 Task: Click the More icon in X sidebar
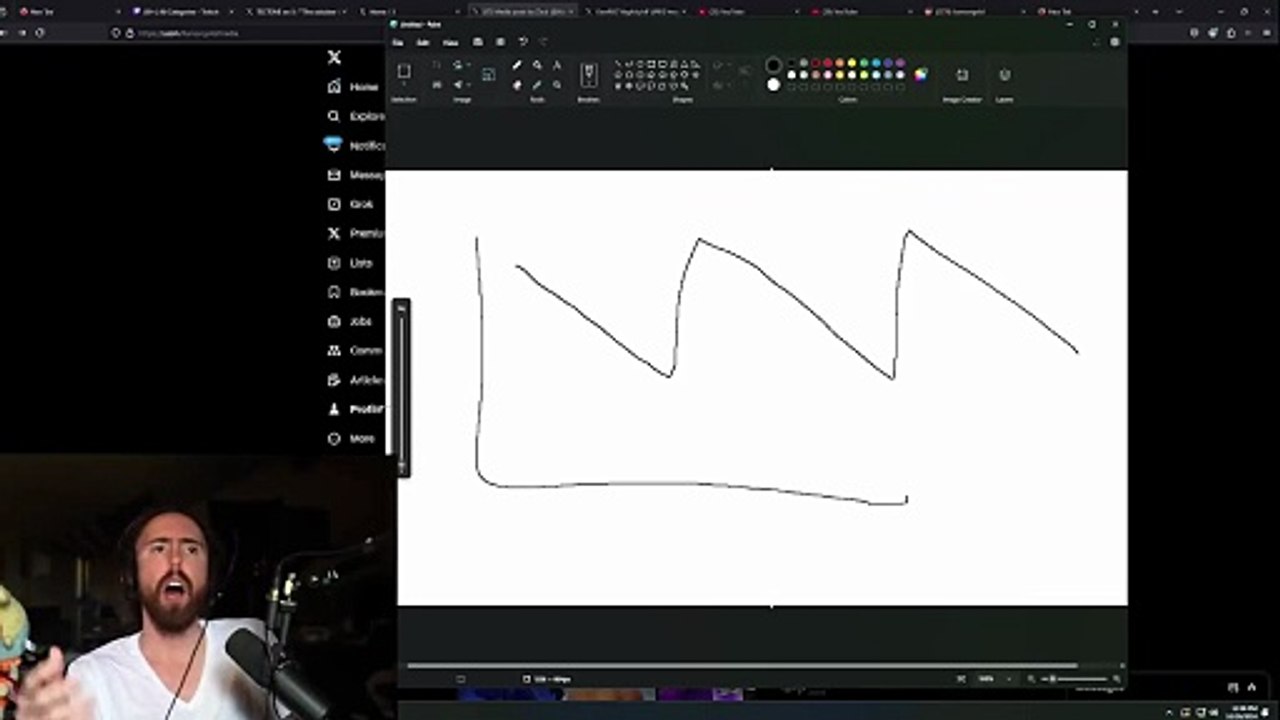(334, 438)
